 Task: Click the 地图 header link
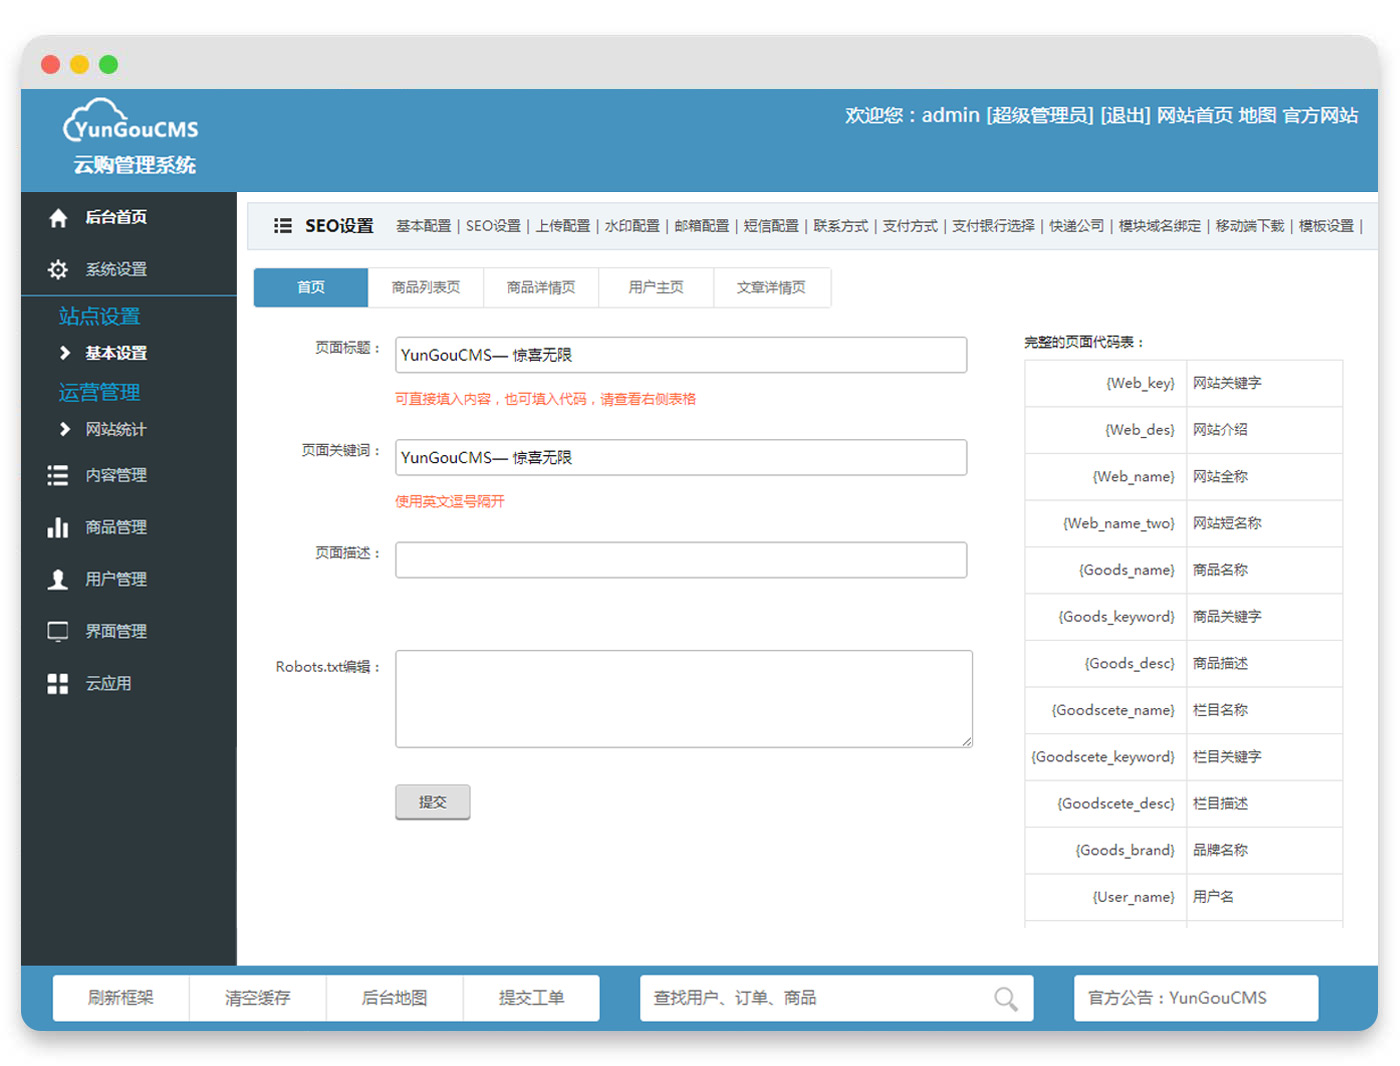(1258, 116)
